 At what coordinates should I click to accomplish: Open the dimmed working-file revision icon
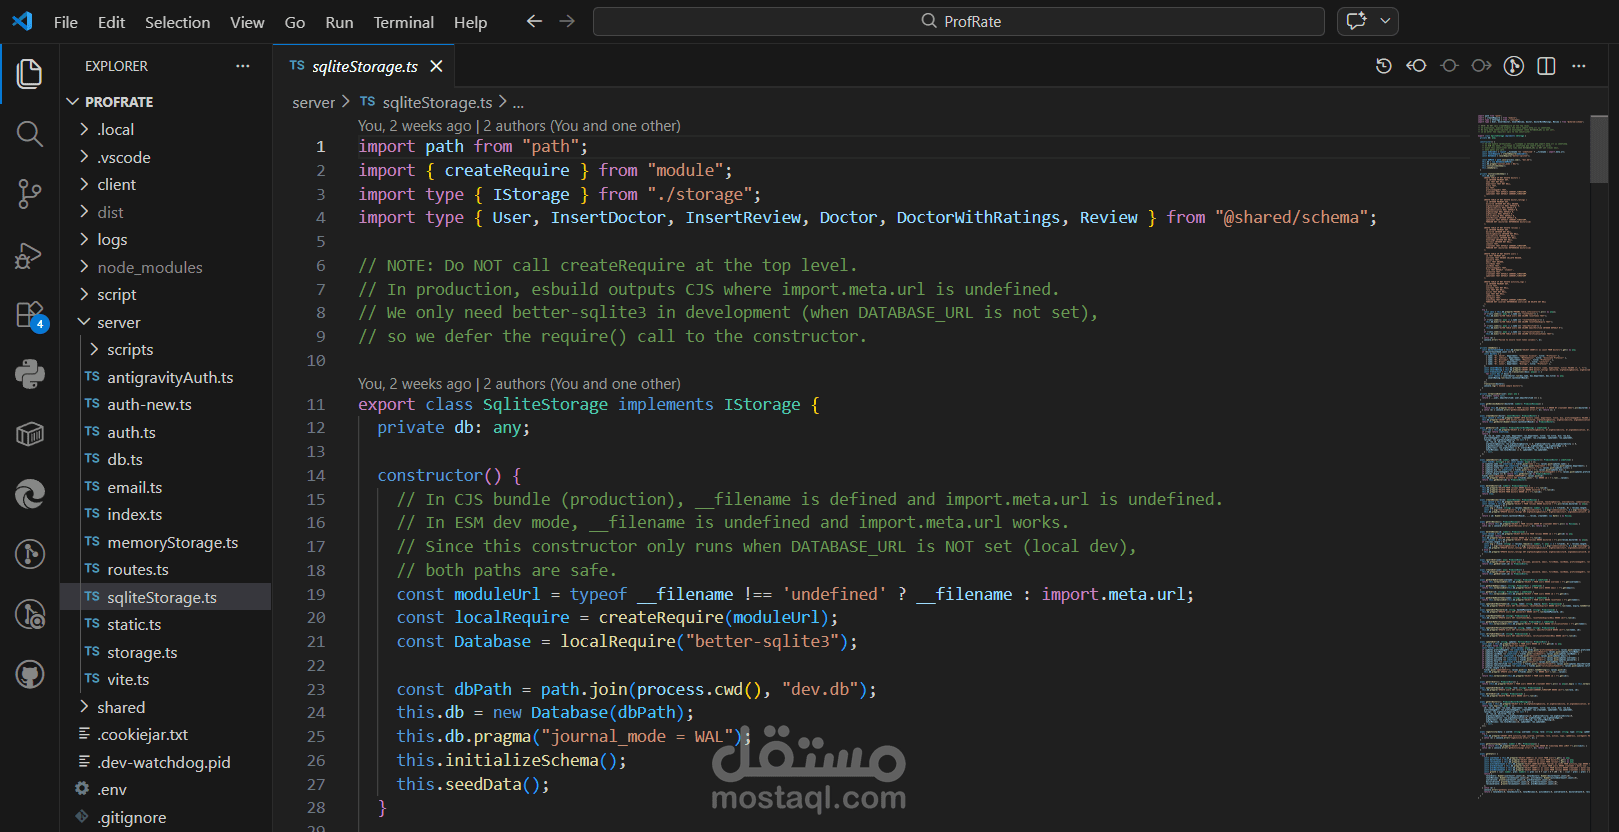(1449, 66)
